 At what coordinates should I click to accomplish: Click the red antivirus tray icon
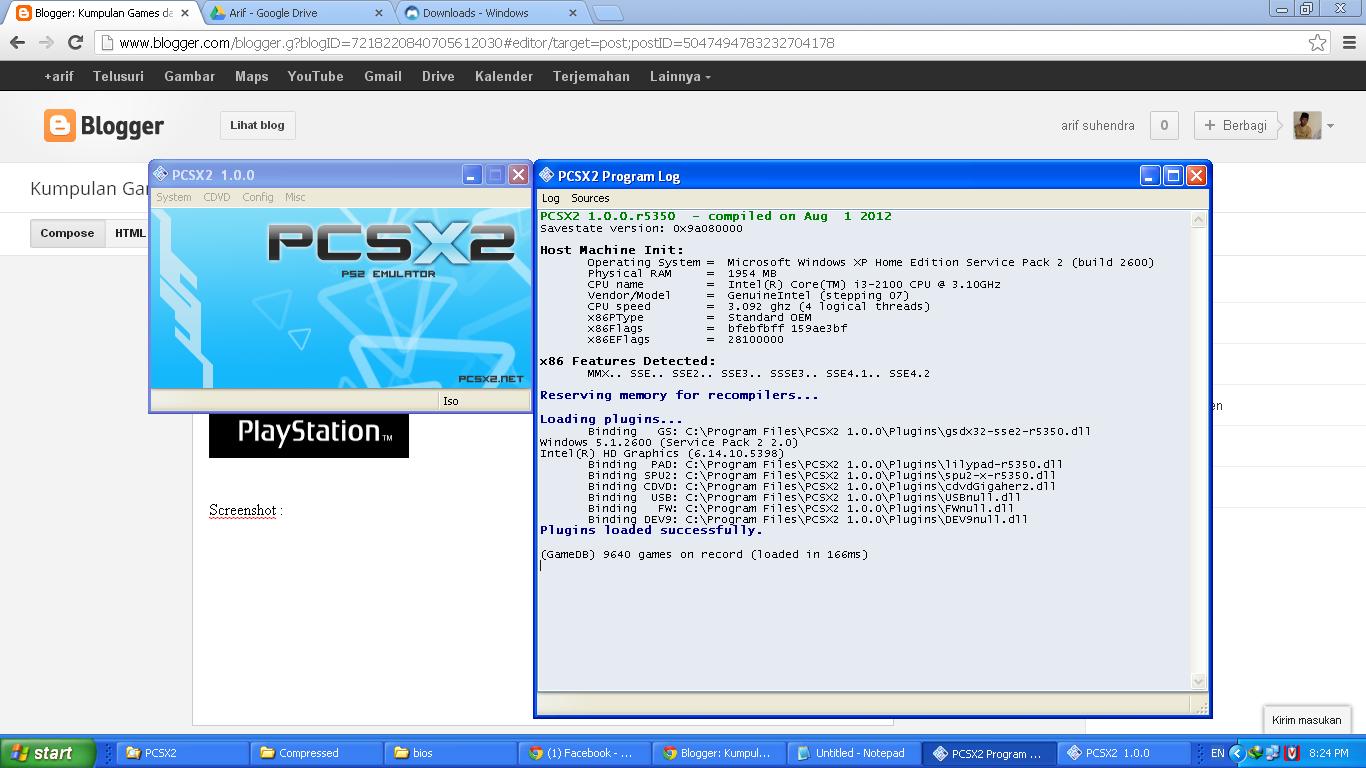1292,753
